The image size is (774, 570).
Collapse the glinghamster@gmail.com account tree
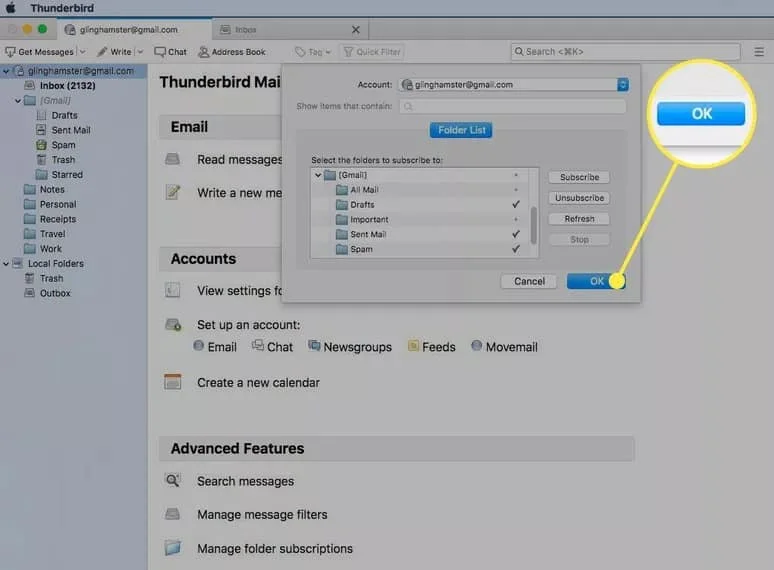6,71
